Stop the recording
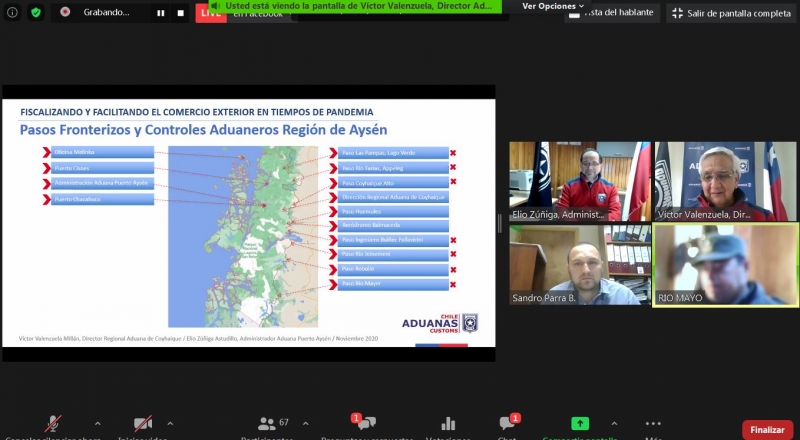Image resolution: width=800 pixels, height=440 pixels. click(x=181, y=13)
